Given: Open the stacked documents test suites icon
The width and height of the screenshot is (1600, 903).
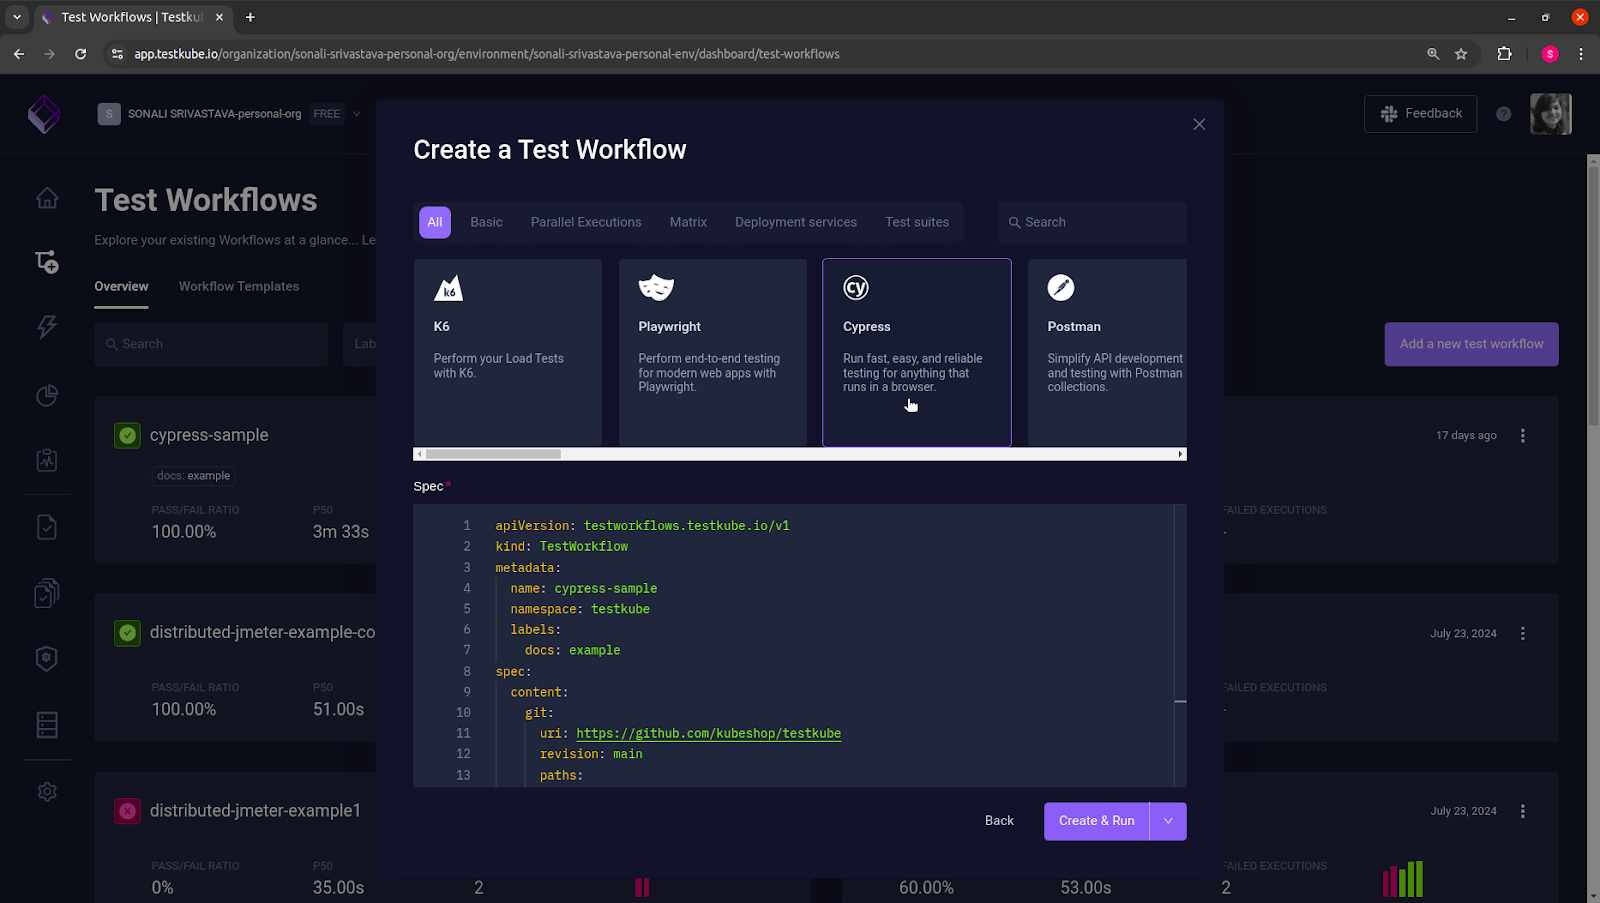Looking at the screenshot, I should [47, 593].
